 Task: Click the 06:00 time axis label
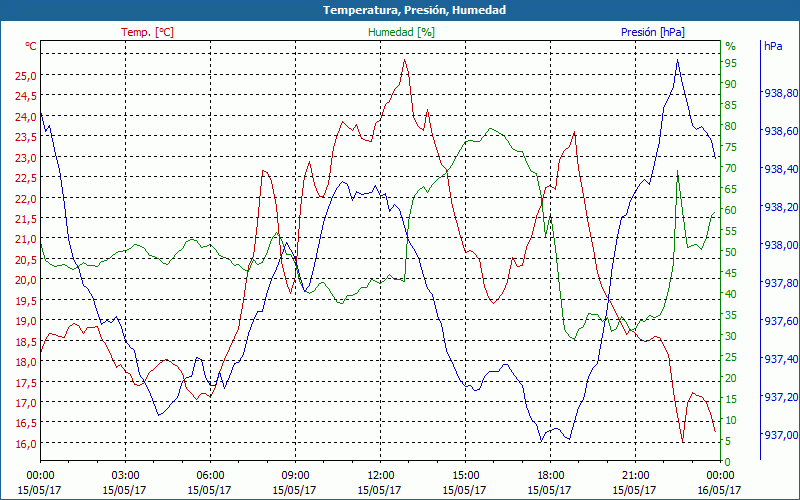tap(210, 476)
